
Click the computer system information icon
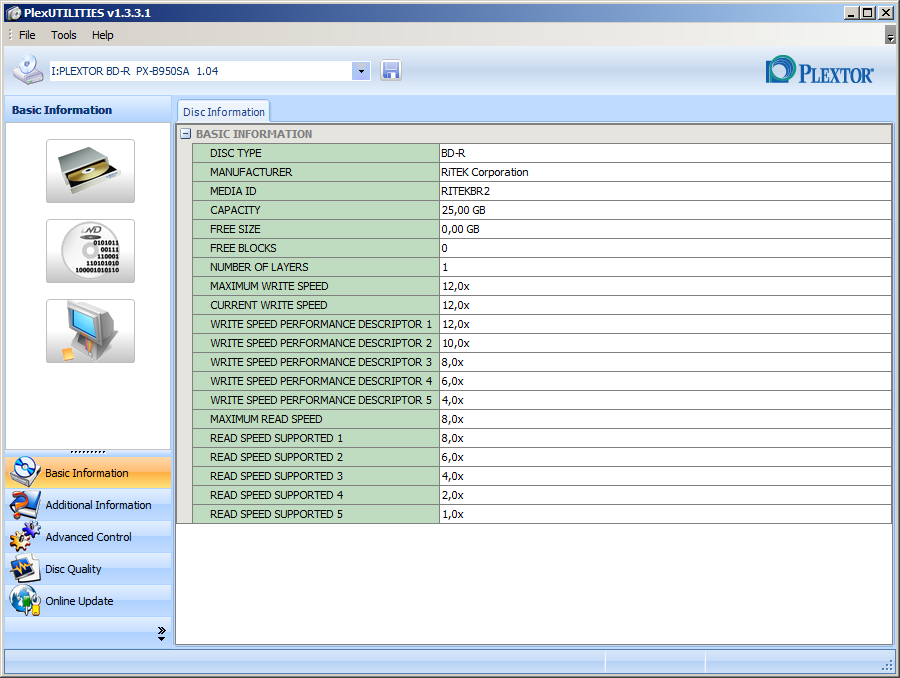pyautogui.click(x=91, y=331)
